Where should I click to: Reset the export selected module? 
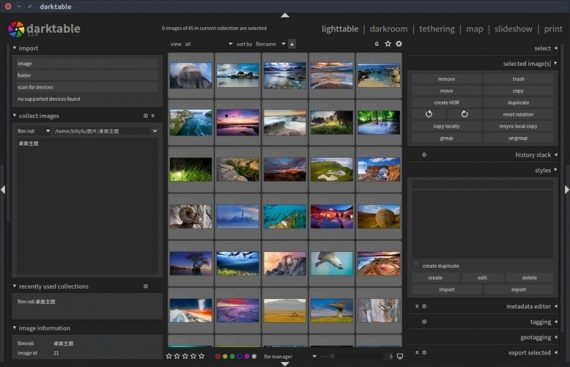pyautogui.click(x=424, y=352)
